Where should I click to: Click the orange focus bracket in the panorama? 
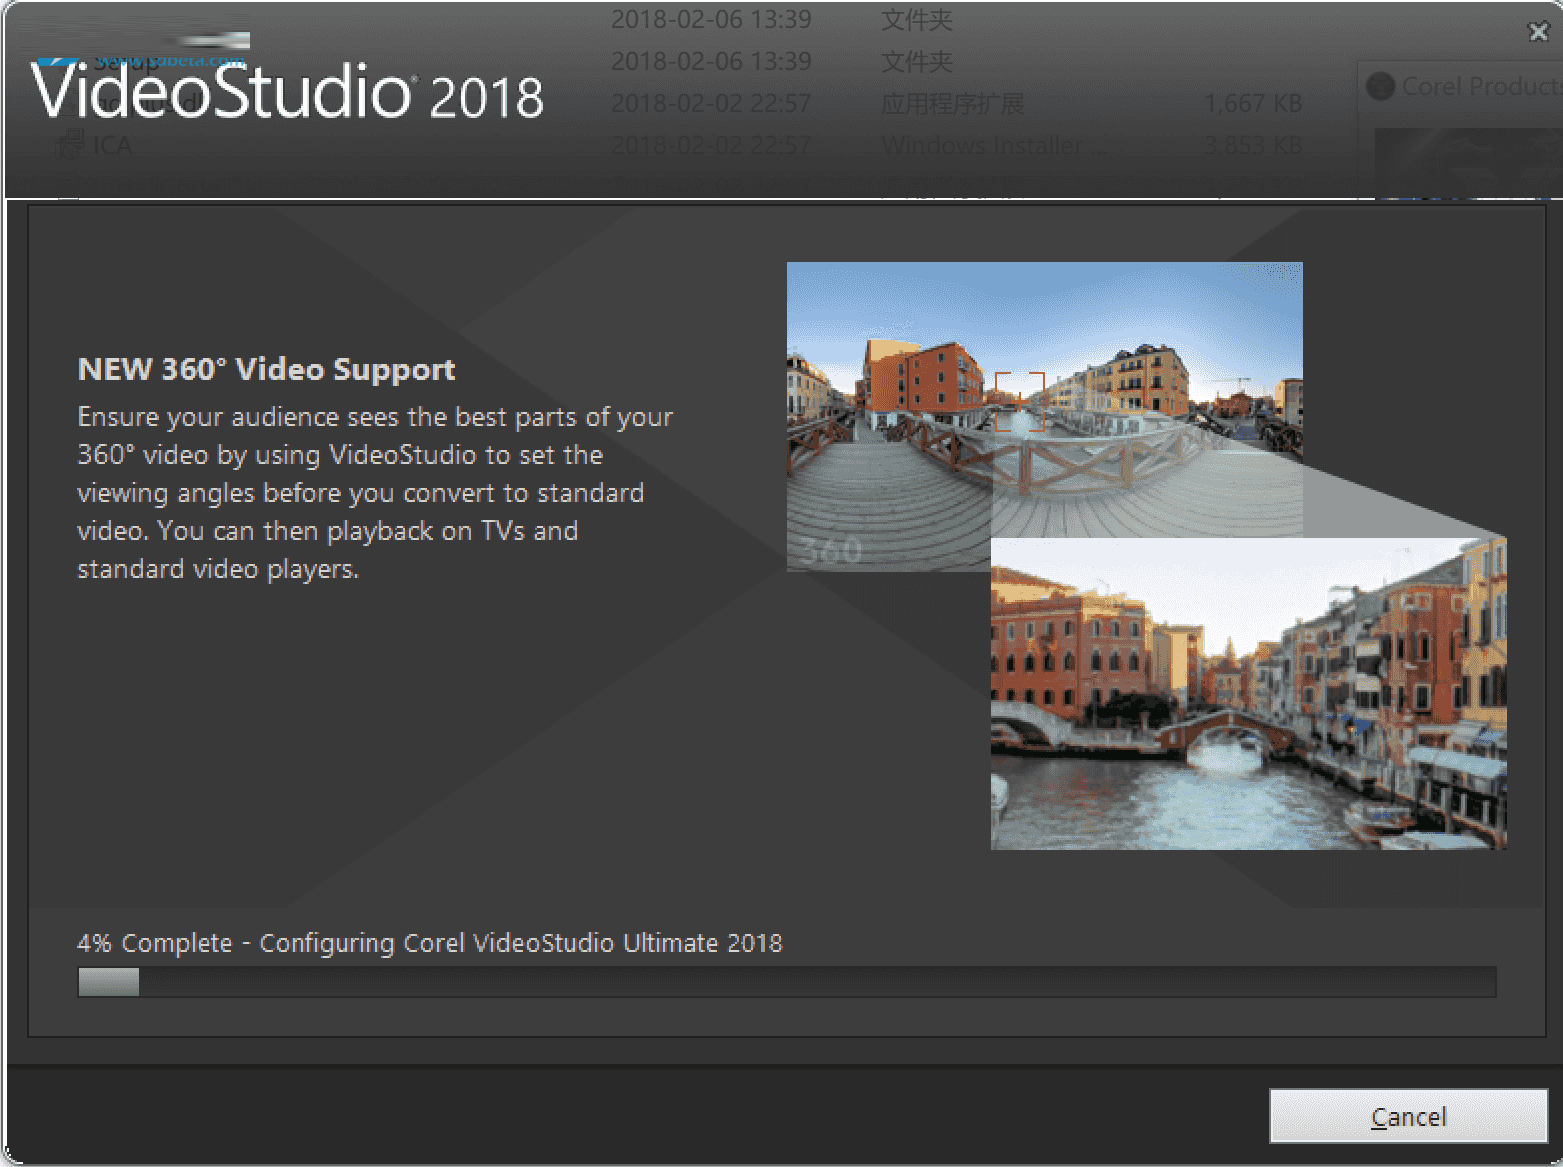point(1019,401)
